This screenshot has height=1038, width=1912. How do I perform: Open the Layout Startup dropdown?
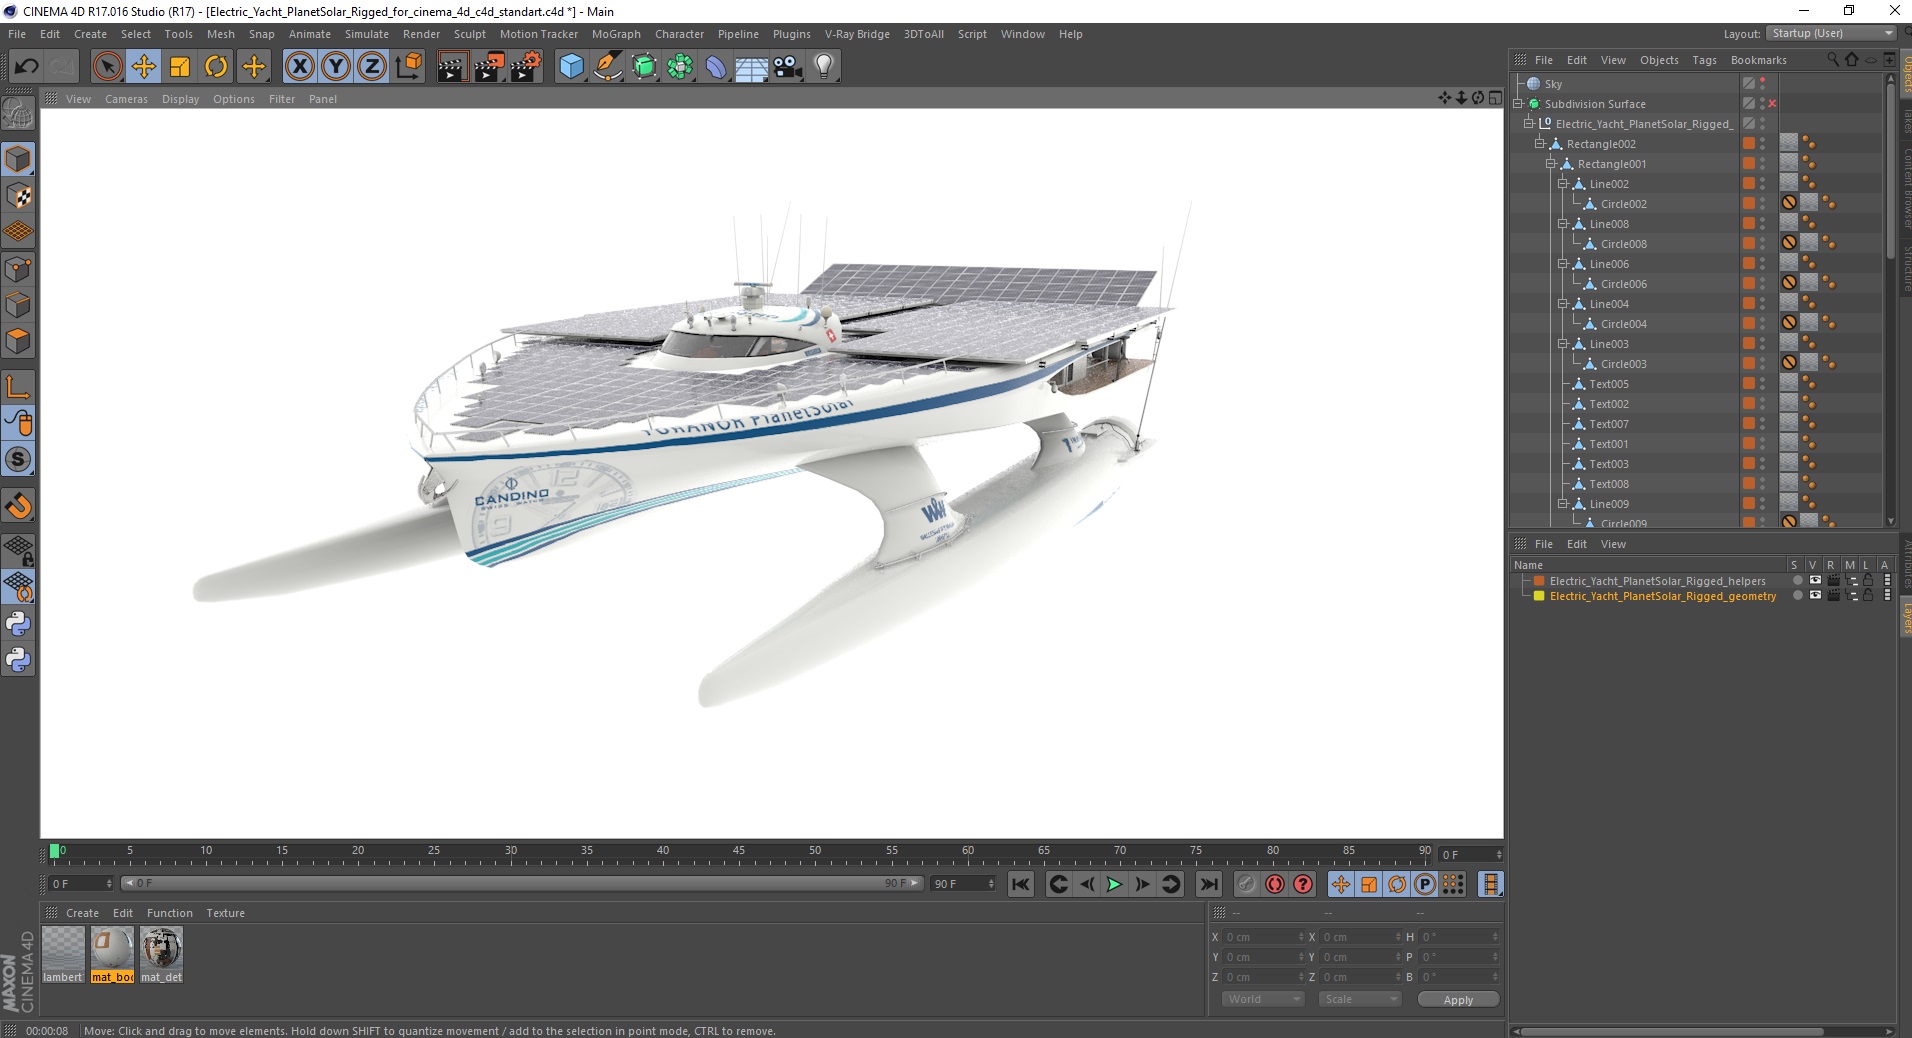(1831, 33)
